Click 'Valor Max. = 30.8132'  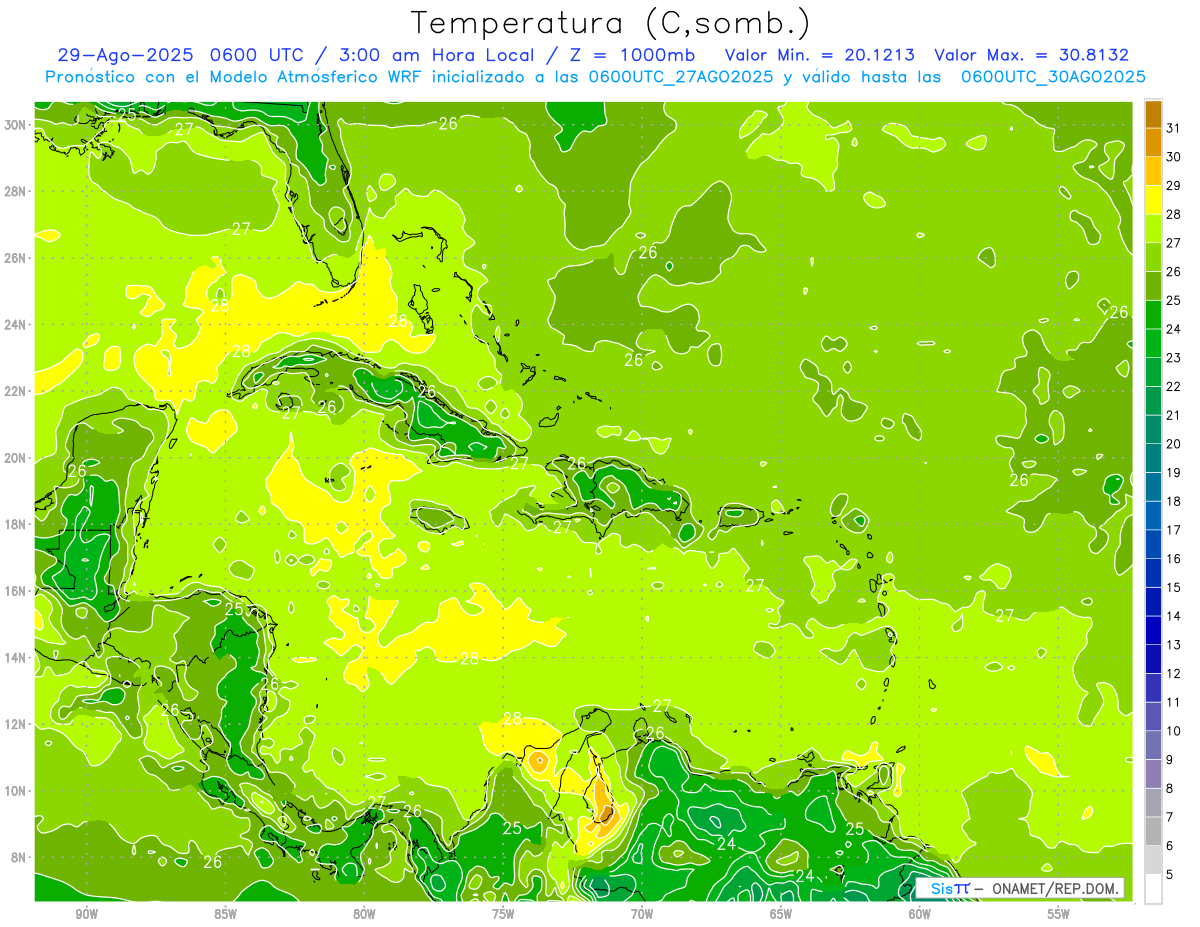[x=1031, y=56]
